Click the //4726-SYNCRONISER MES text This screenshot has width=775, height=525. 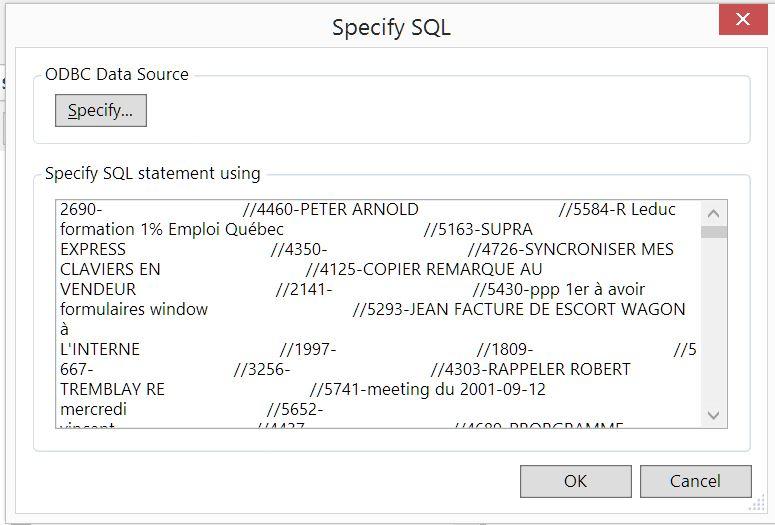coord(570,249)
